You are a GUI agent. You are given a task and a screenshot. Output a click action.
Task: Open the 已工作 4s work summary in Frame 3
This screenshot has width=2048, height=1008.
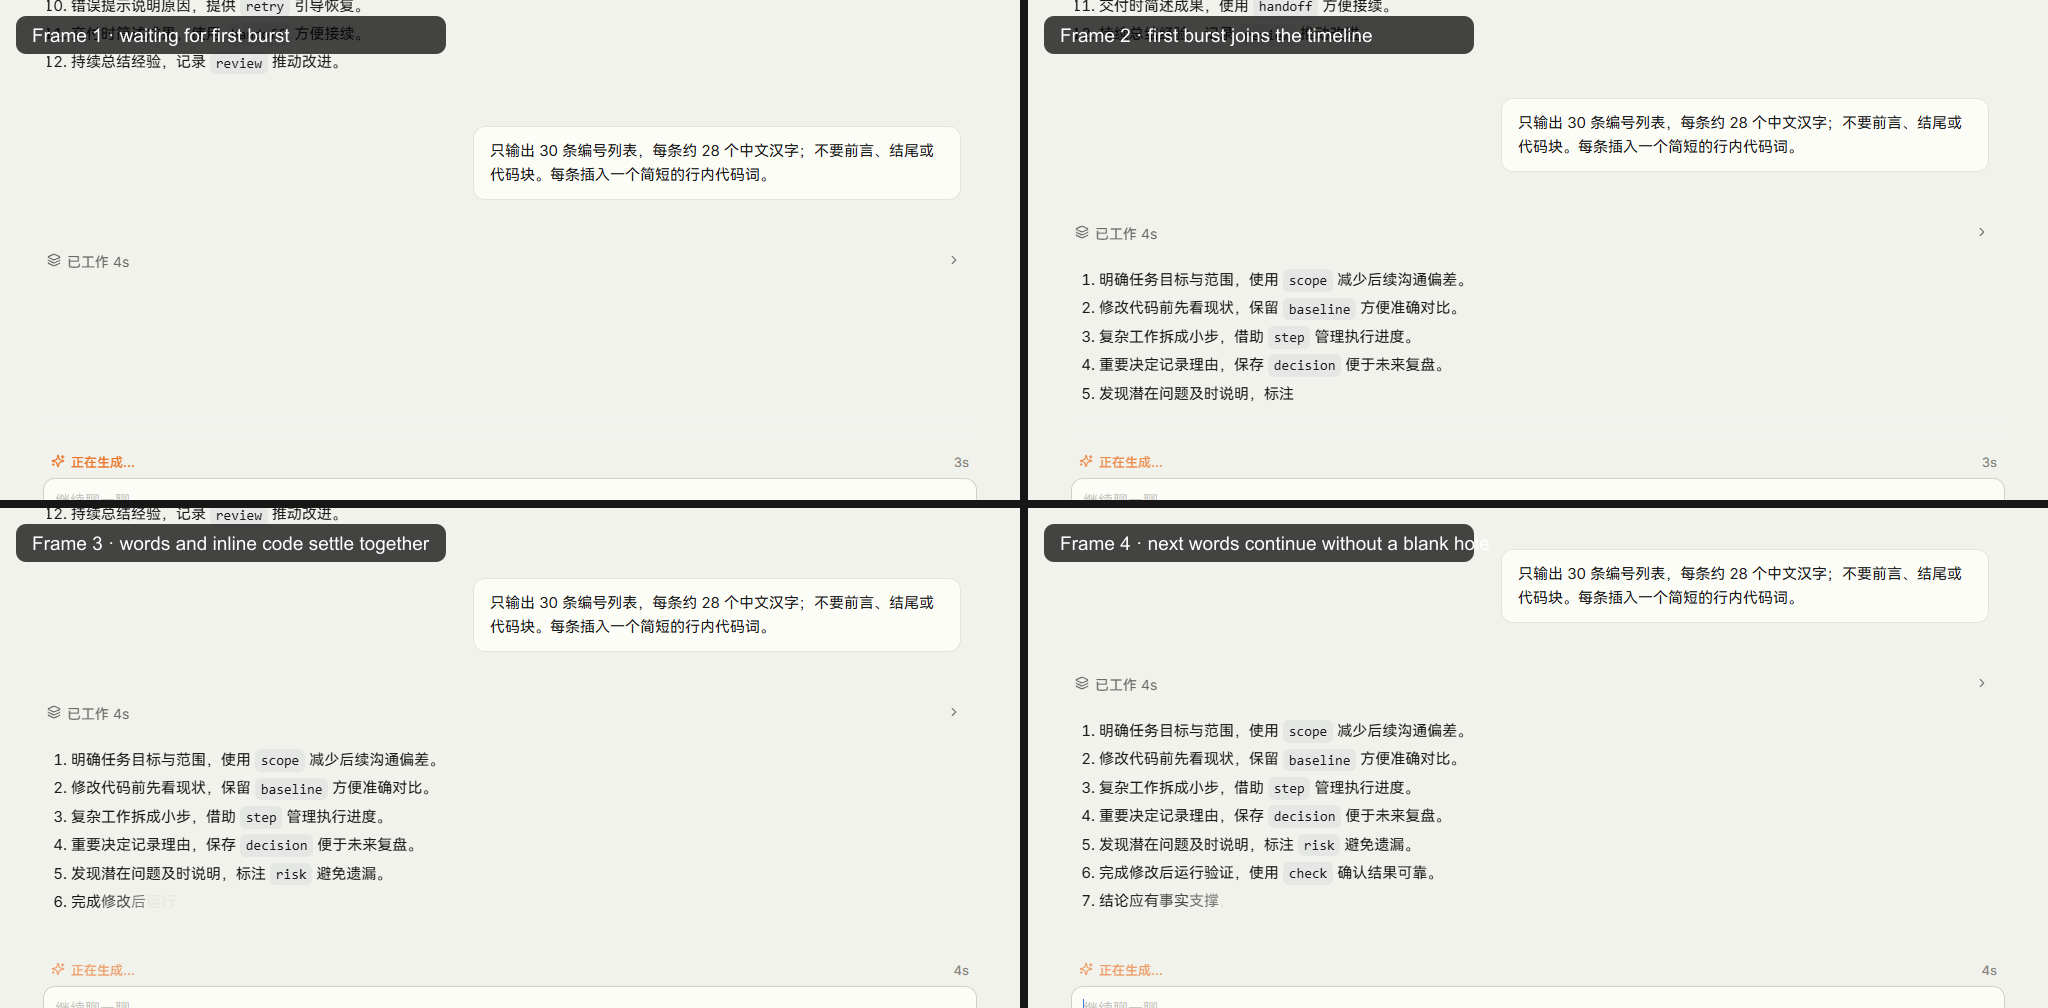[x=504, y=713]
